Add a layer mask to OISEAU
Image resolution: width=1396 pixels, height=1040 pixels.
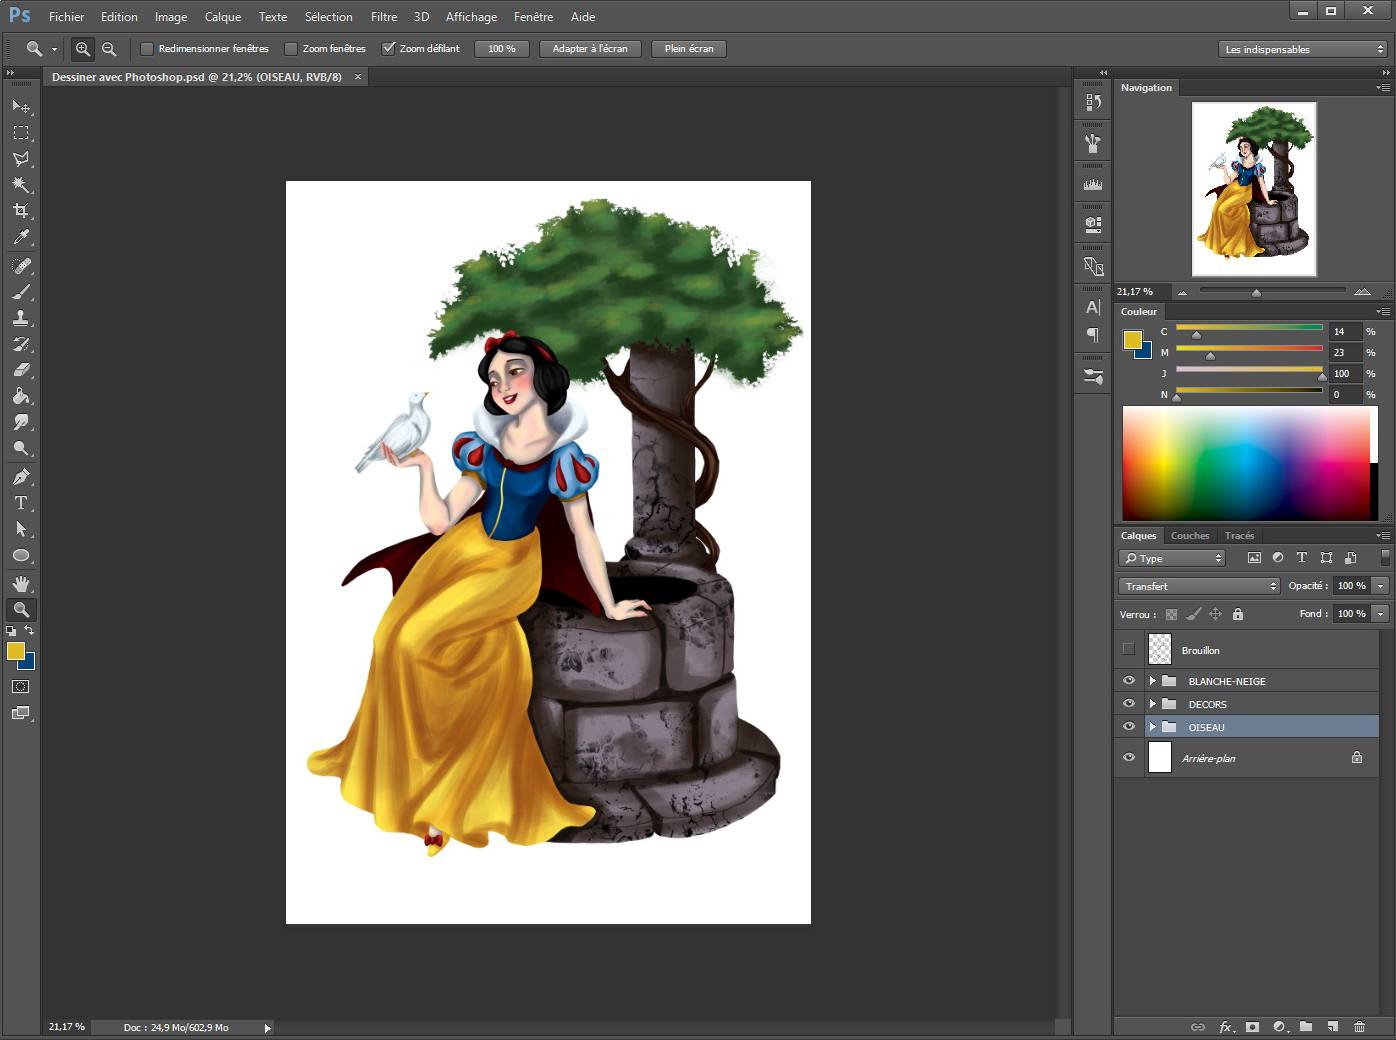1251,1027
